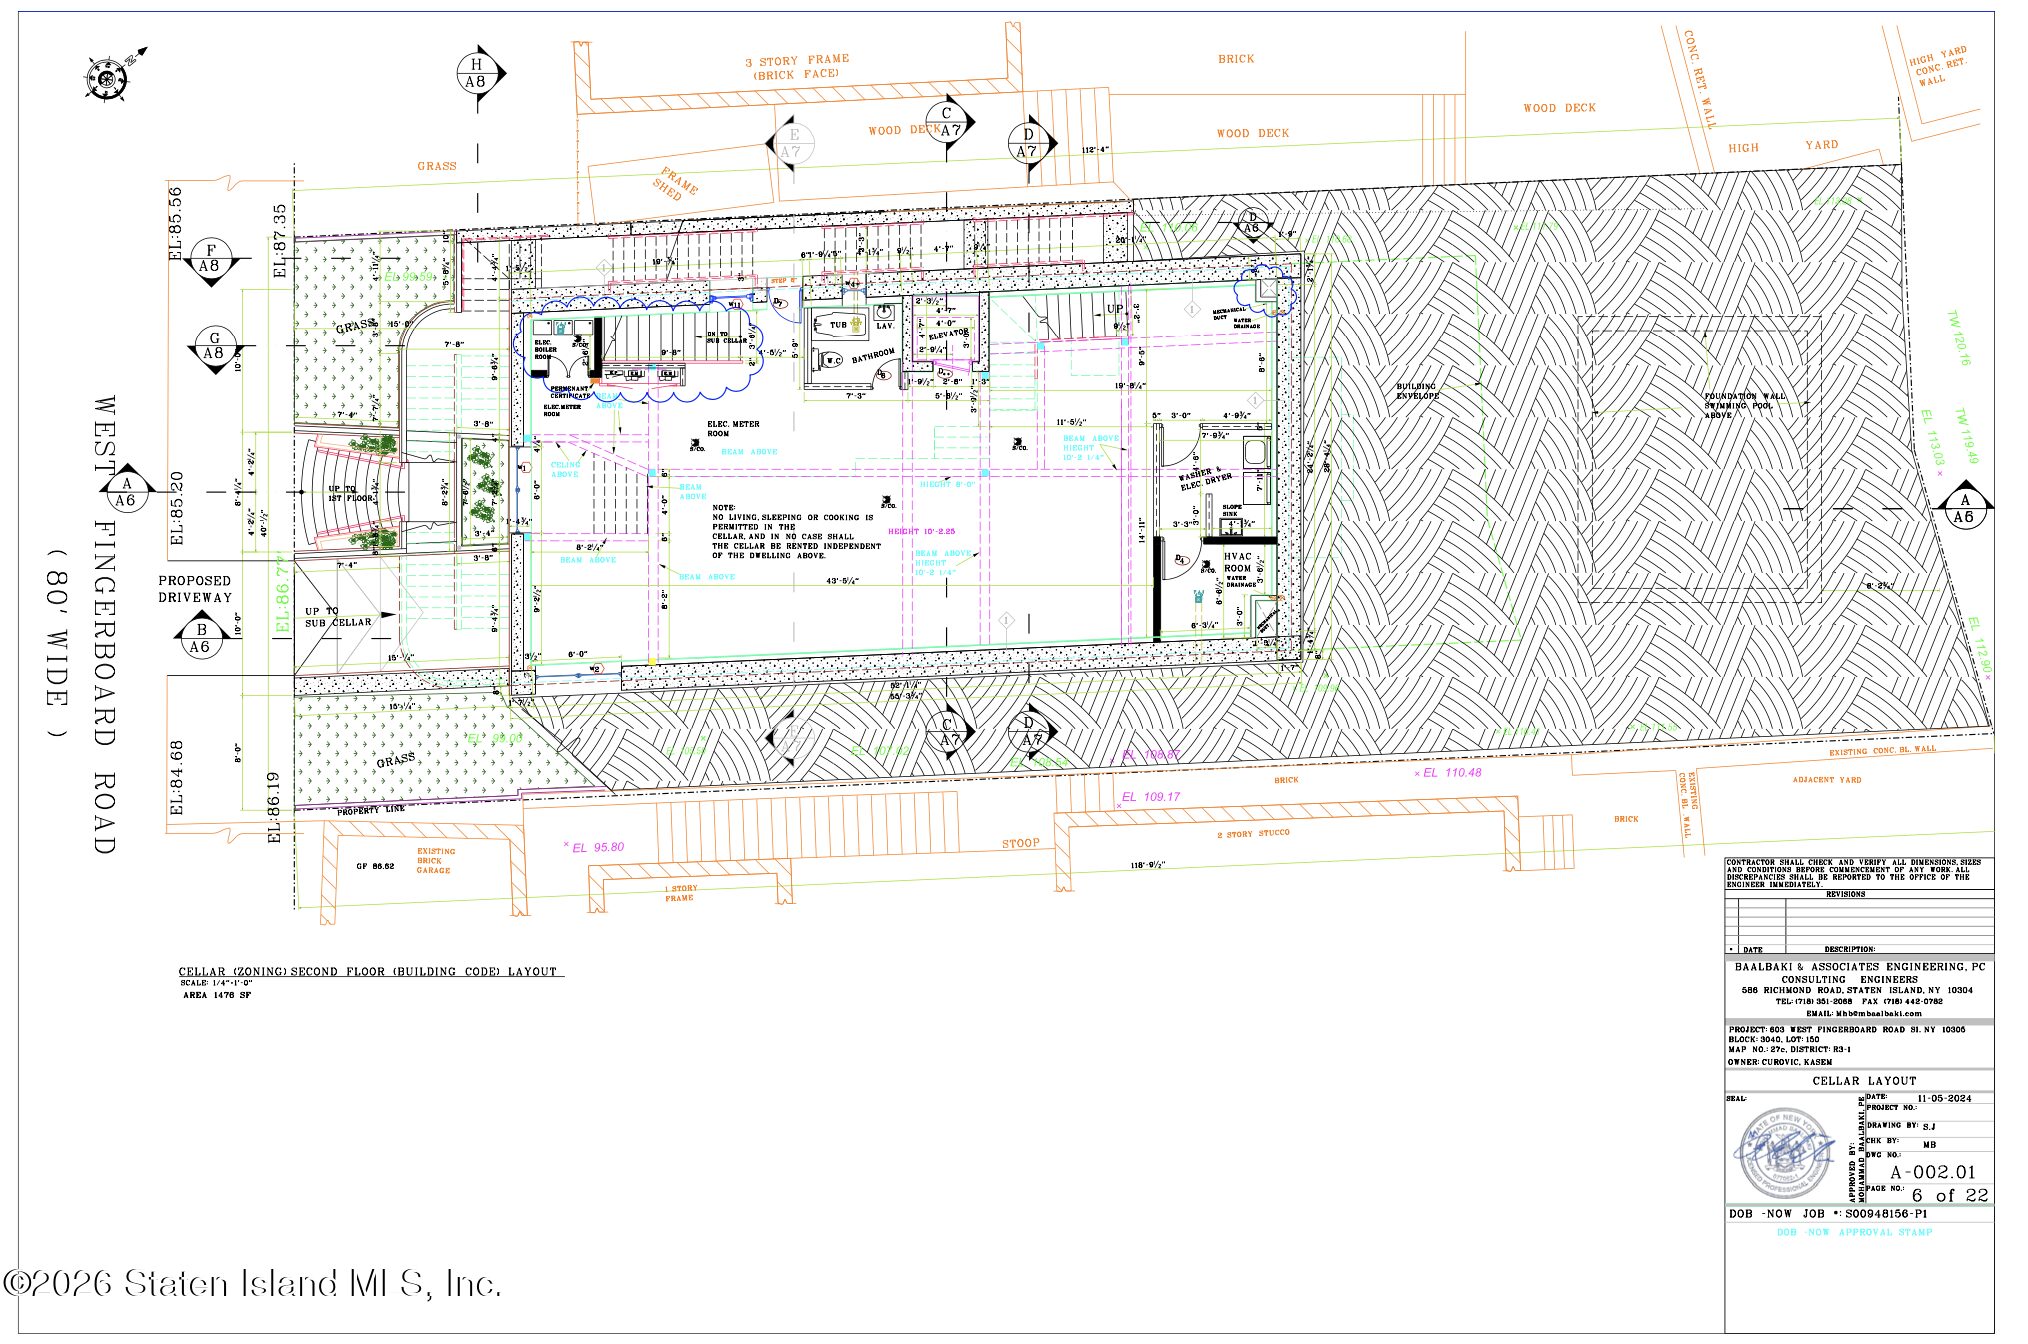Image resolution: width=2028 pixels, height=1344 pixels.
Task: Click the B/A6 section marker
Action: click(x=201, y=638)
